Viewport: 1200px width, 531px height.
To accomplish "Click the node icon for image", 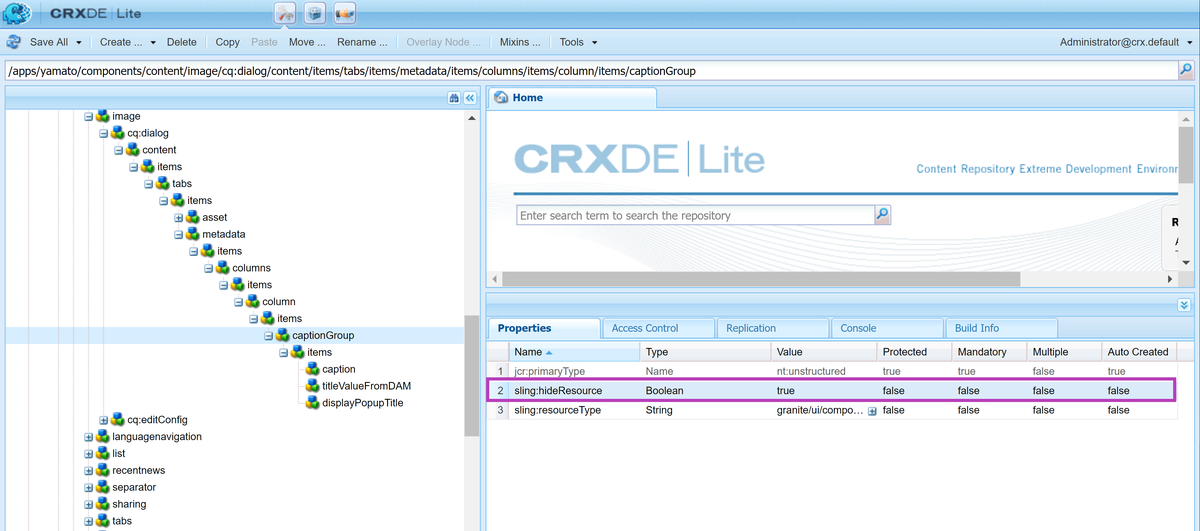I will tap(103, 116).
